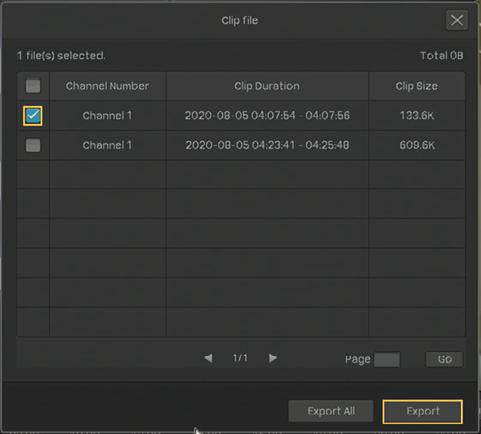Click the 04:23:41 - 04:25:48 duration cell
Image resolution: width=481 pixels, height=434 pixels.
(x=267, y=145)
